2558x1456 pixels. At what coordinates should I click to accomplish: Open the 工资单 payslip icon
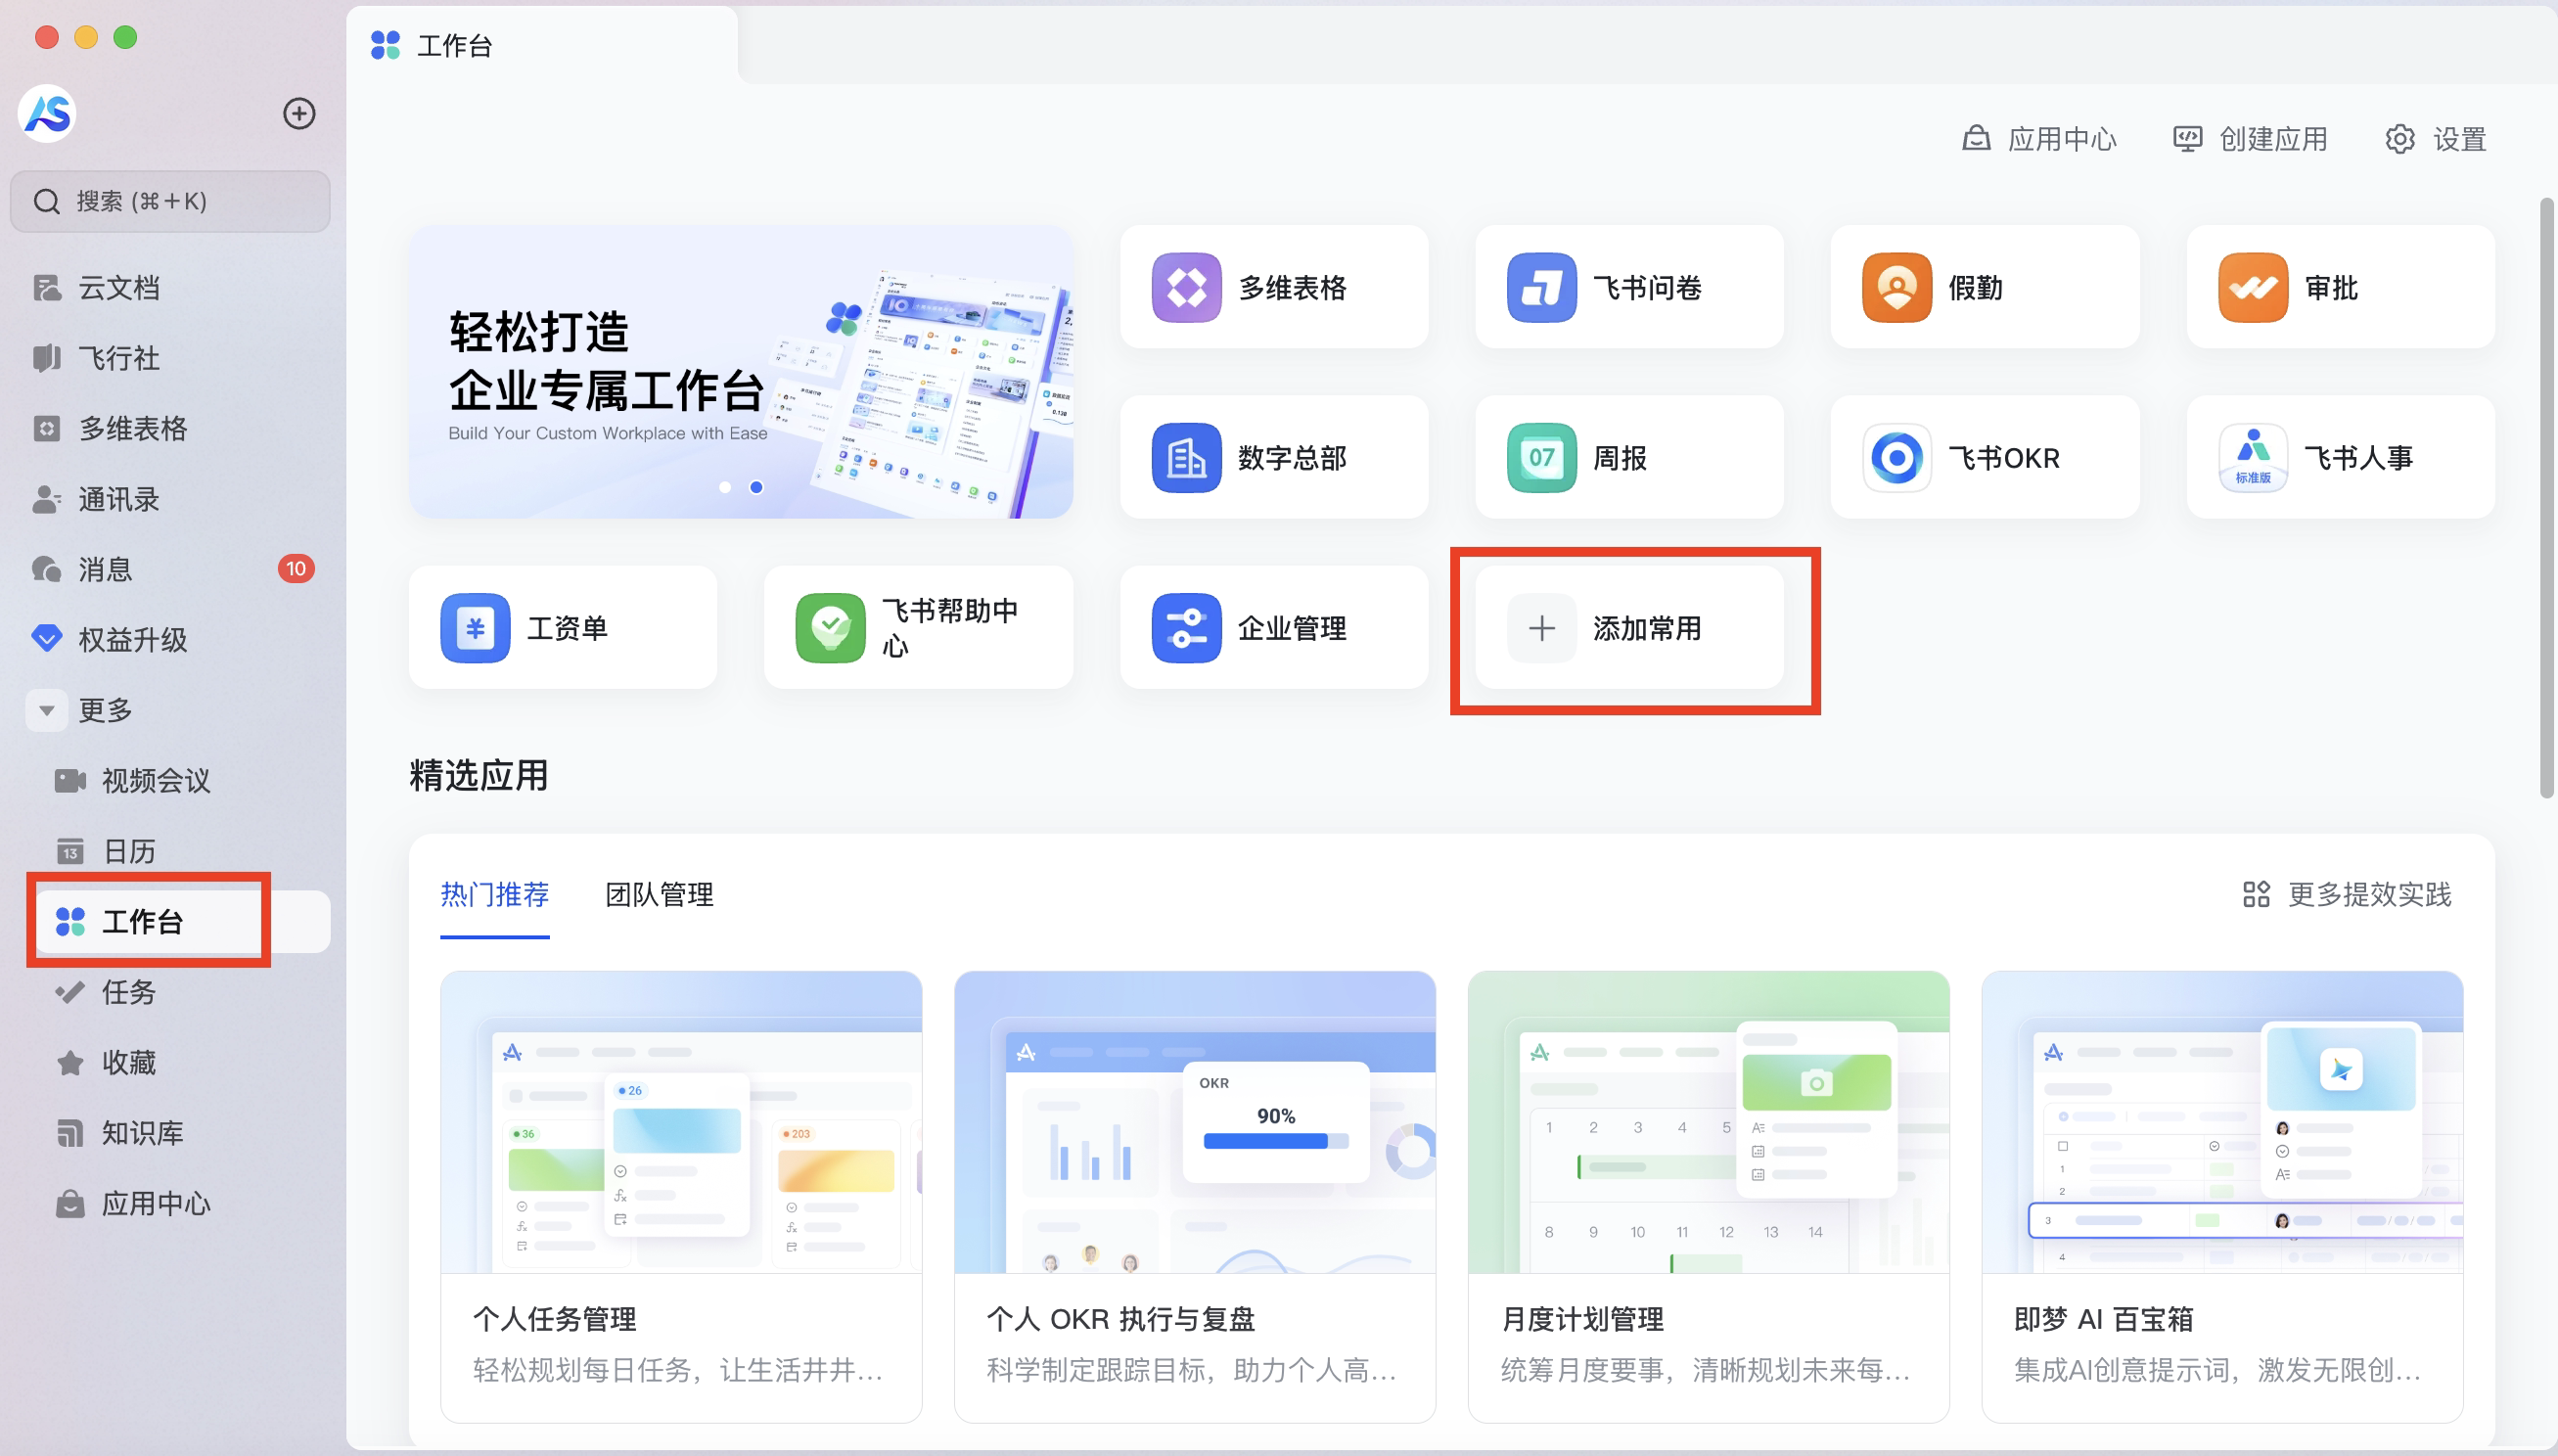475,628
